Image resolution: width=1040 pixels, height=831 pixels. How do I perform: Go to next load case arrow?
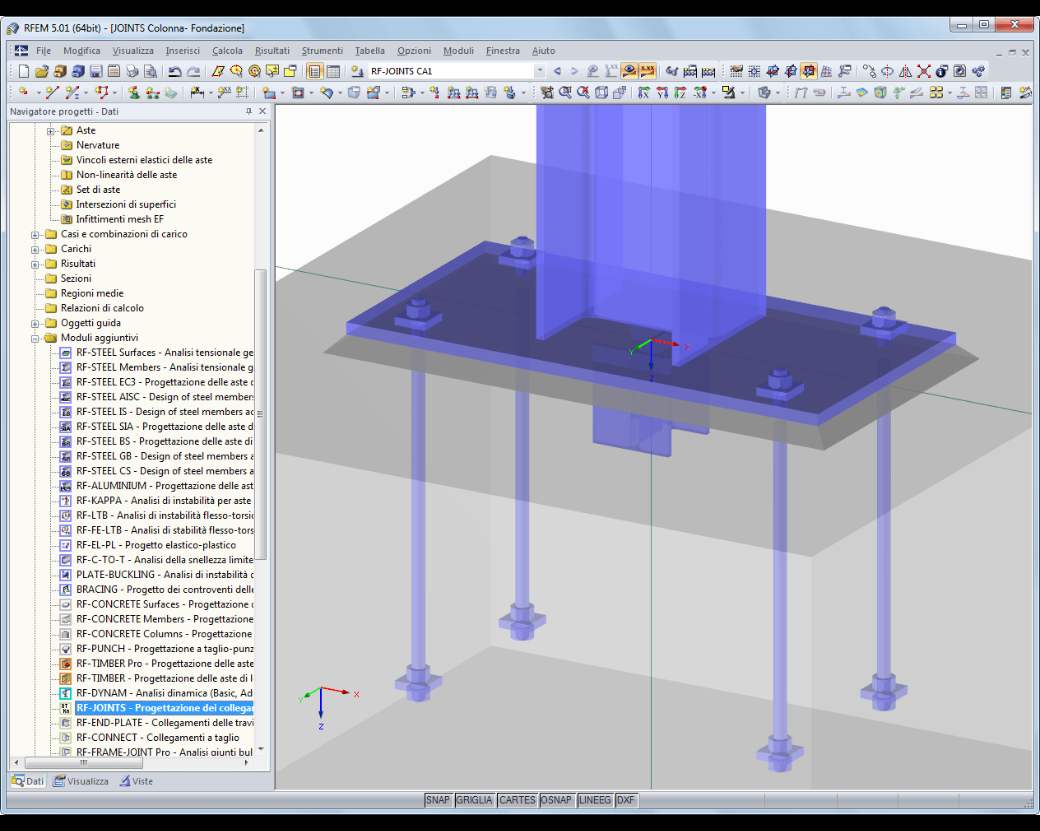574,71
